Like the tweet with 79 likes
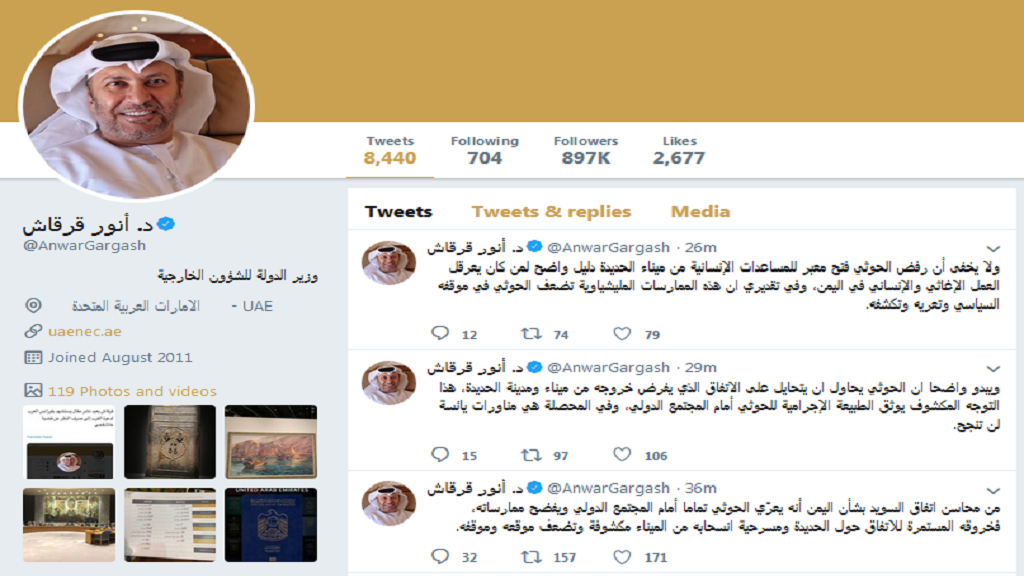 622,334
